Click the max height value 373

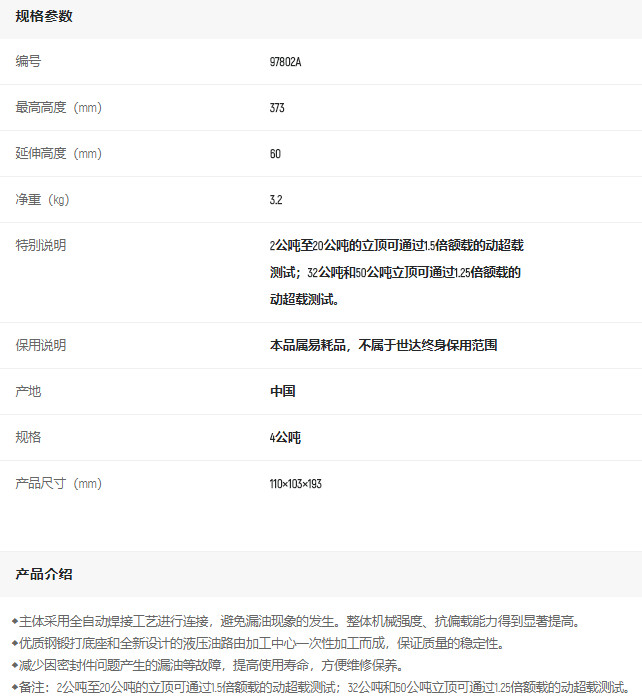(x=277, y=108)
